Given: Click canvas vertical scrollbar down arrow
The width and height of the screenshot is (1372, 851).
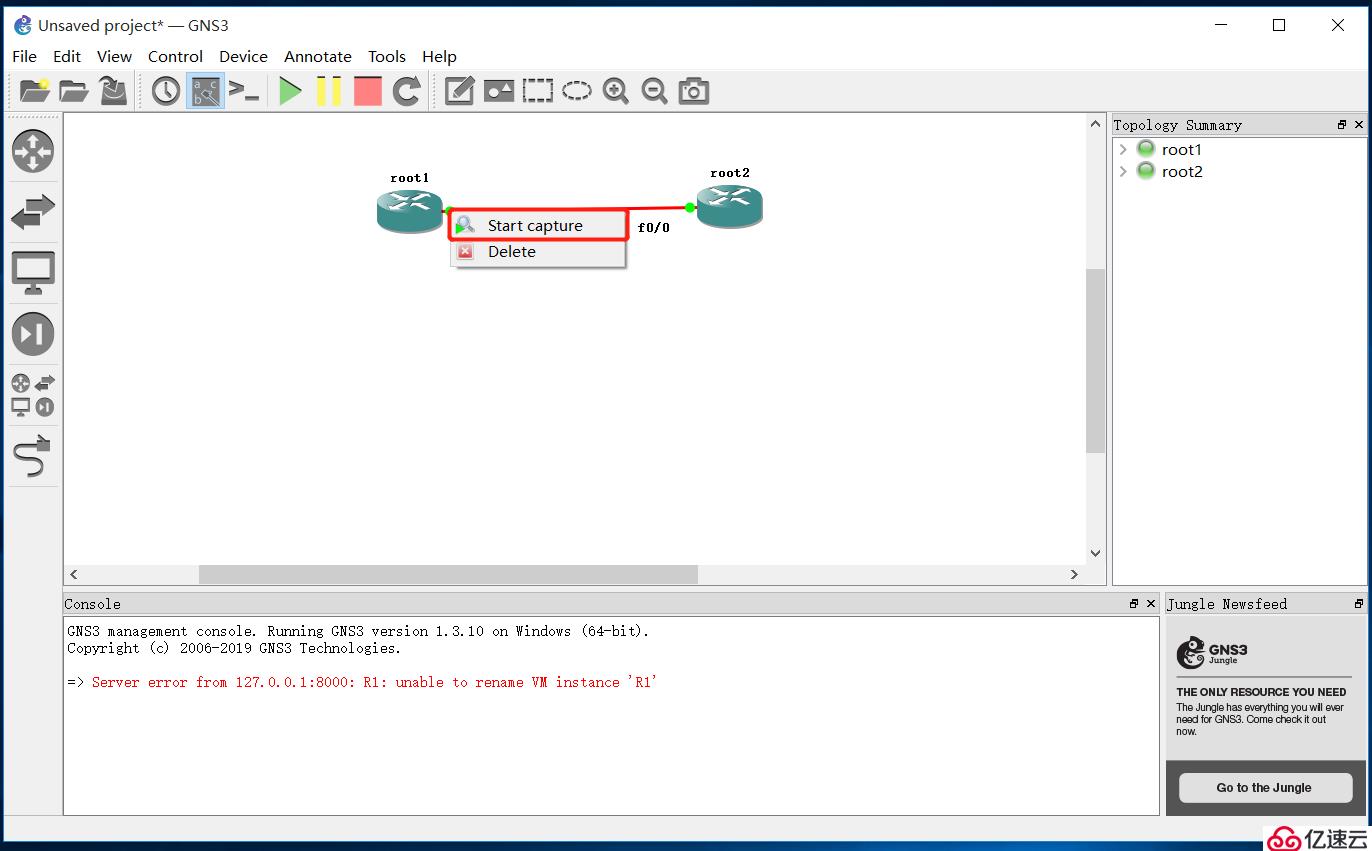Looking at the screenshot, I should tap(1095, 553).
